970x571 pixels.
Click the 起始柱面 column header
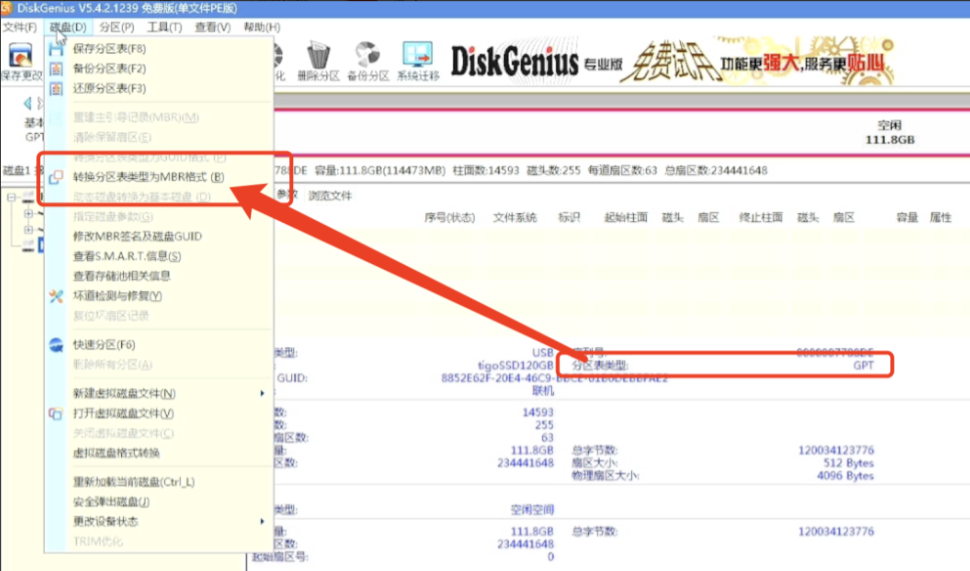[x=625, y=218]
